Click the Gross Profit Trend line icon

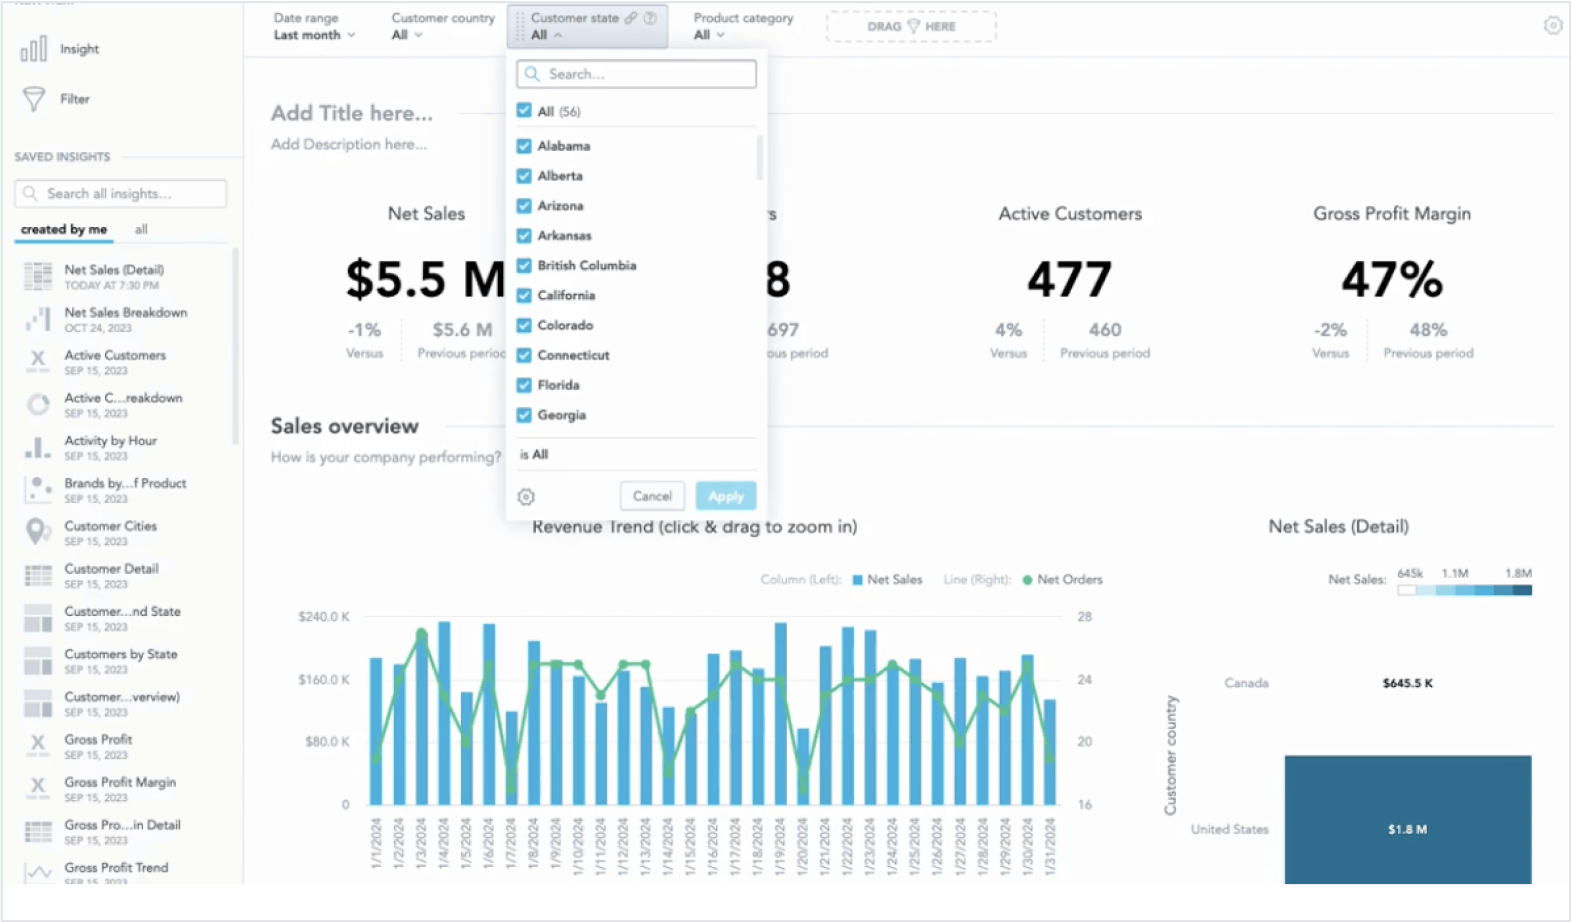coord(38,873)
